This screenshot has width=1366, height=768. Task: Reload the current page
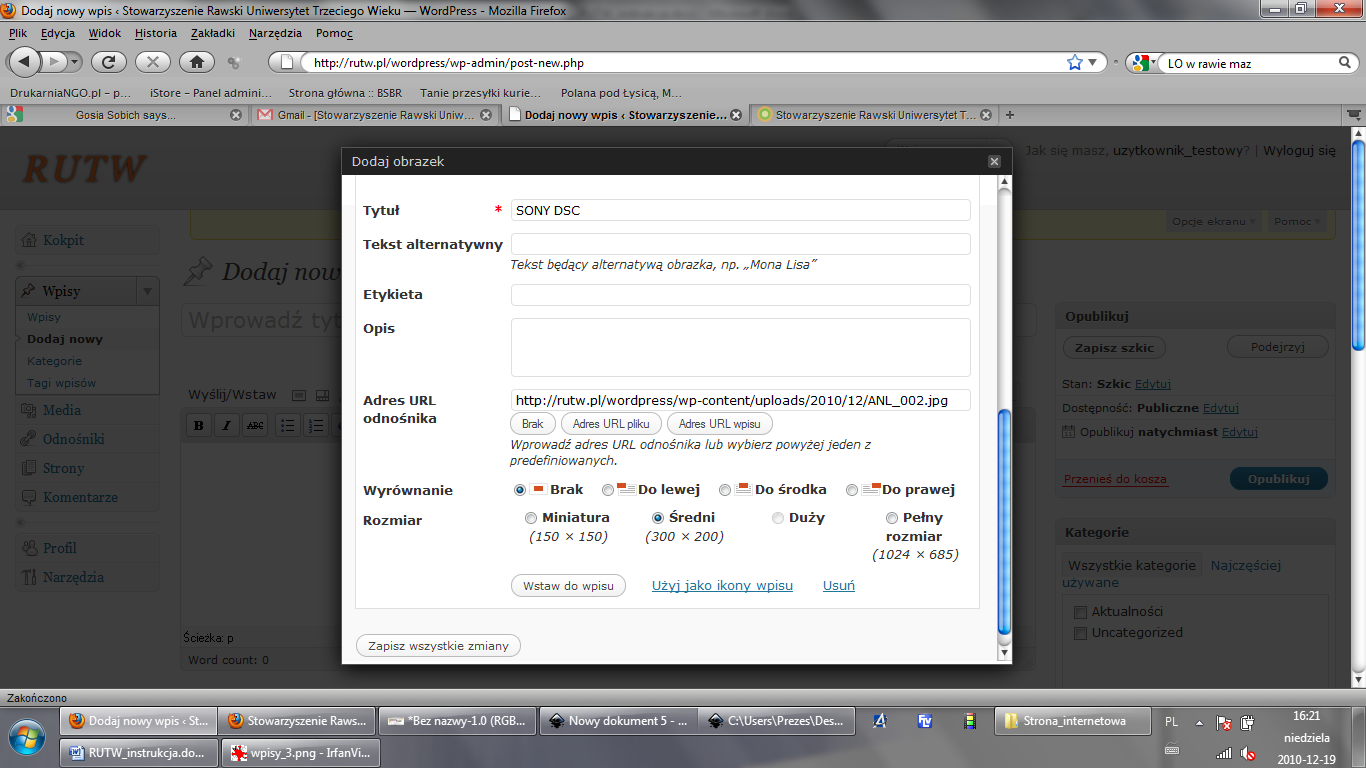point(109,62)
